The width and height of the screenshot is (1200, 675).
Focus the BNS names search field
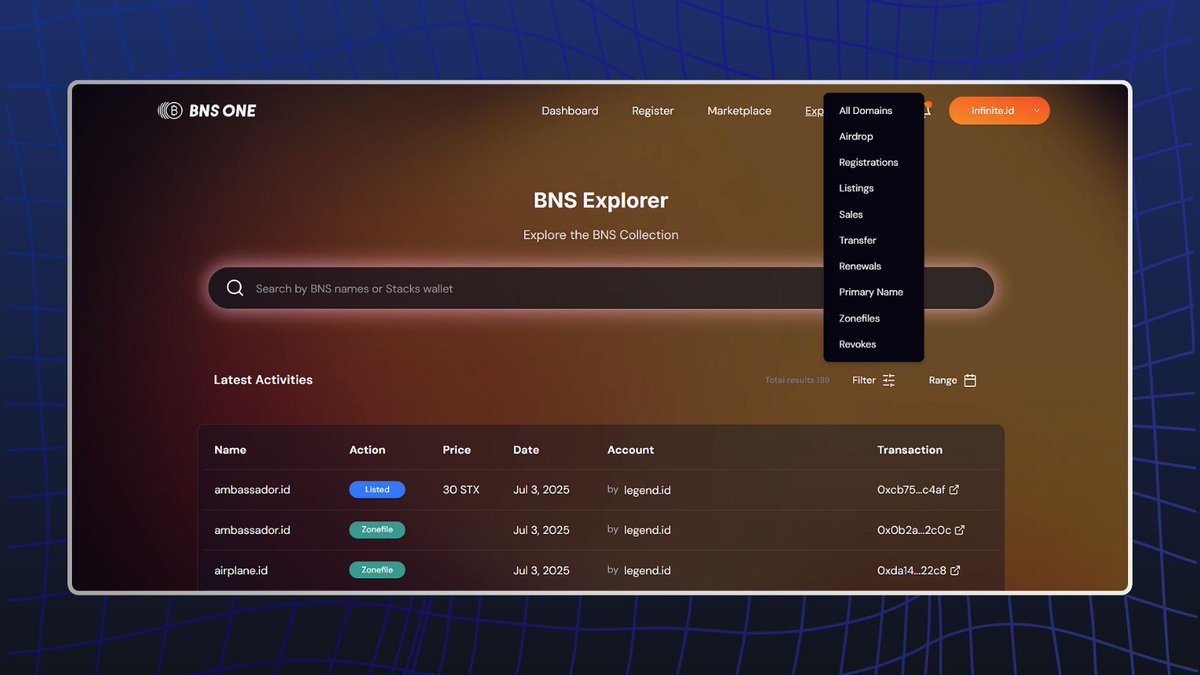[x=601, y=288]
